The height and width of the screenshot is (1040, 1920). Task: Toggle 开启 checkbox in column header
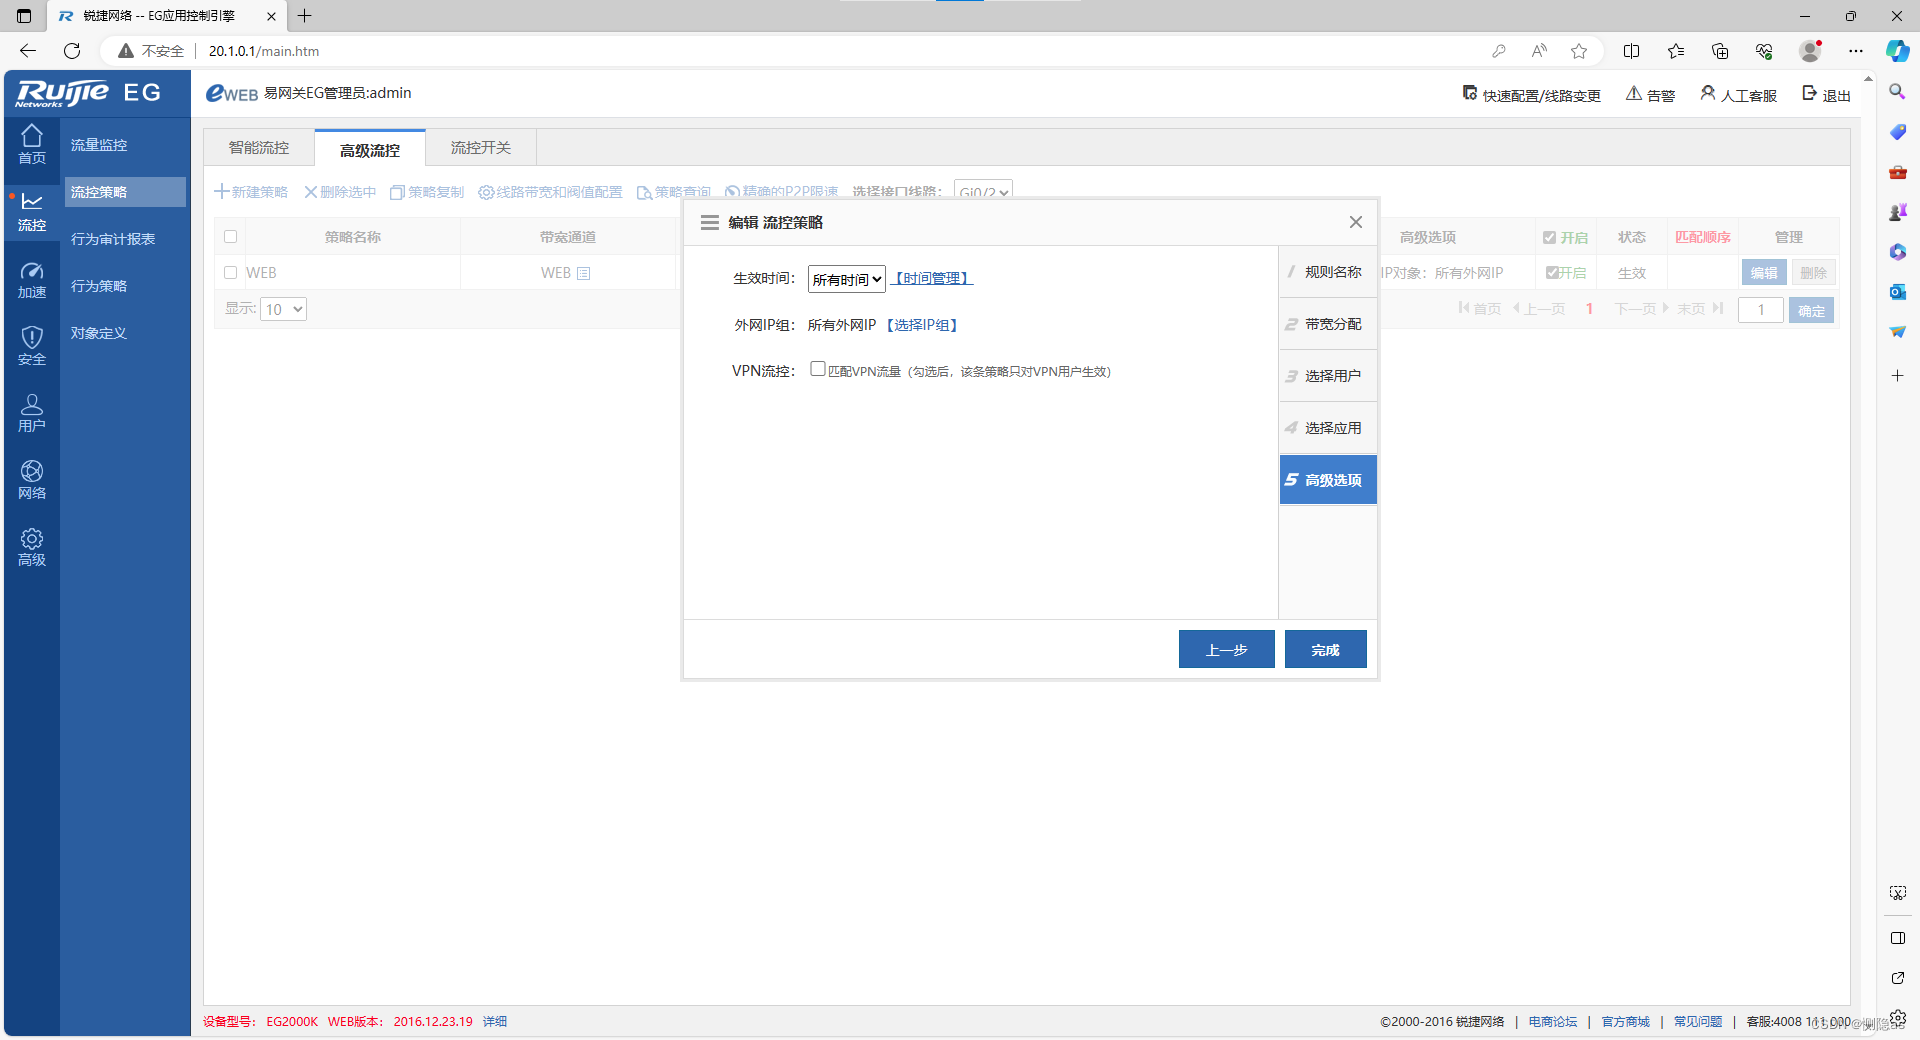tap(1549, 238)
